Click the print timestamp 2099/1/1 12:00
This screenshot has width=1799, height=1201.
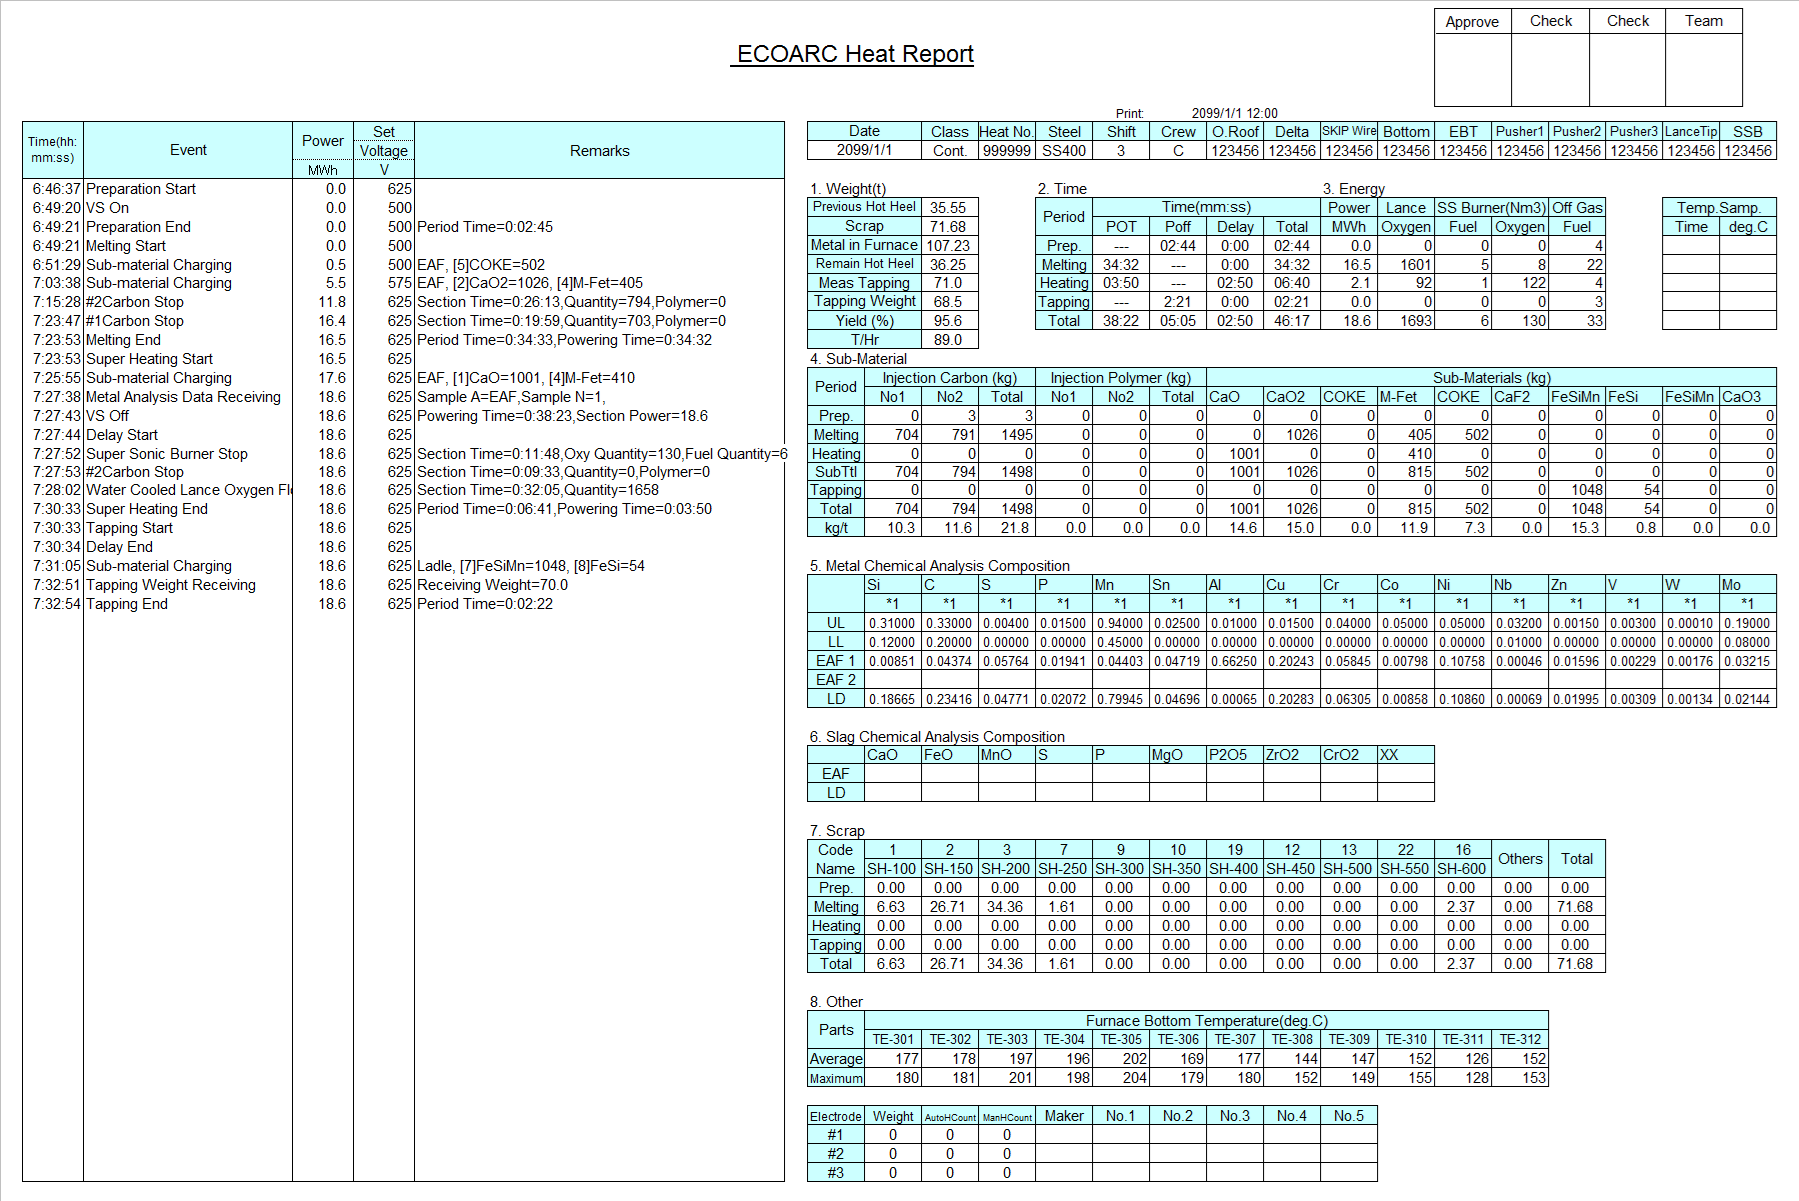(x=1234, y=113)
